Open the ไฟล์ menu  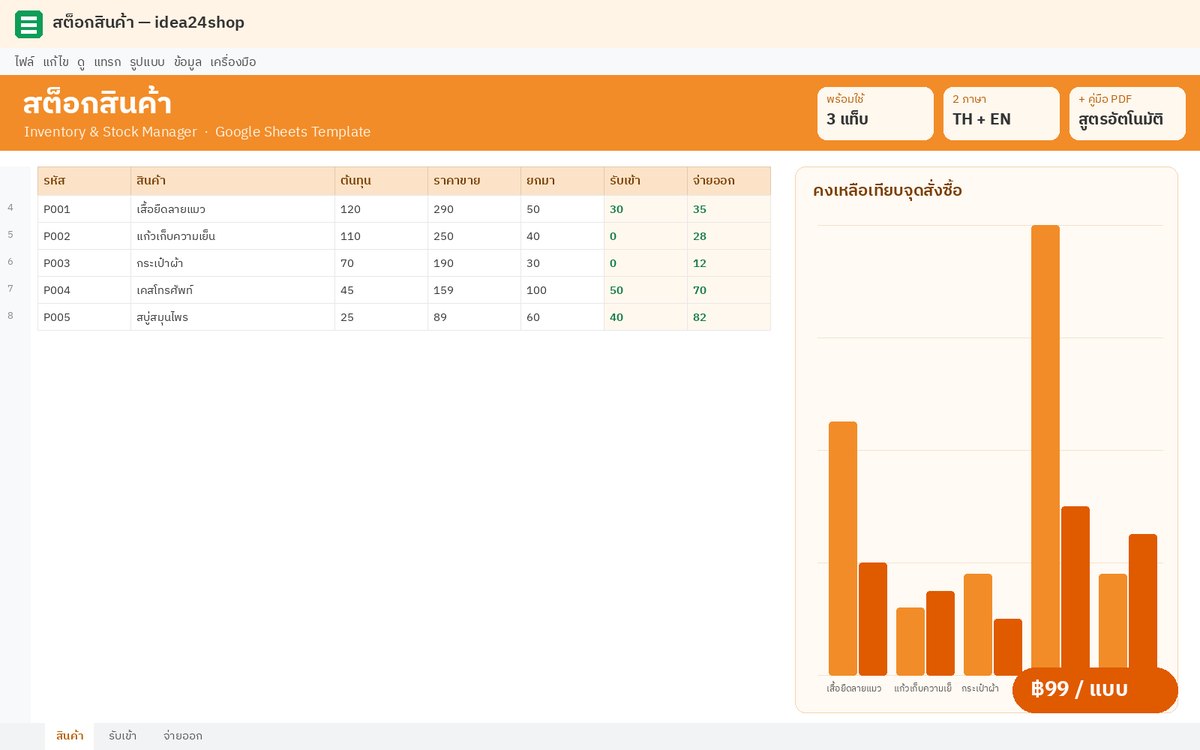point(24,62)
